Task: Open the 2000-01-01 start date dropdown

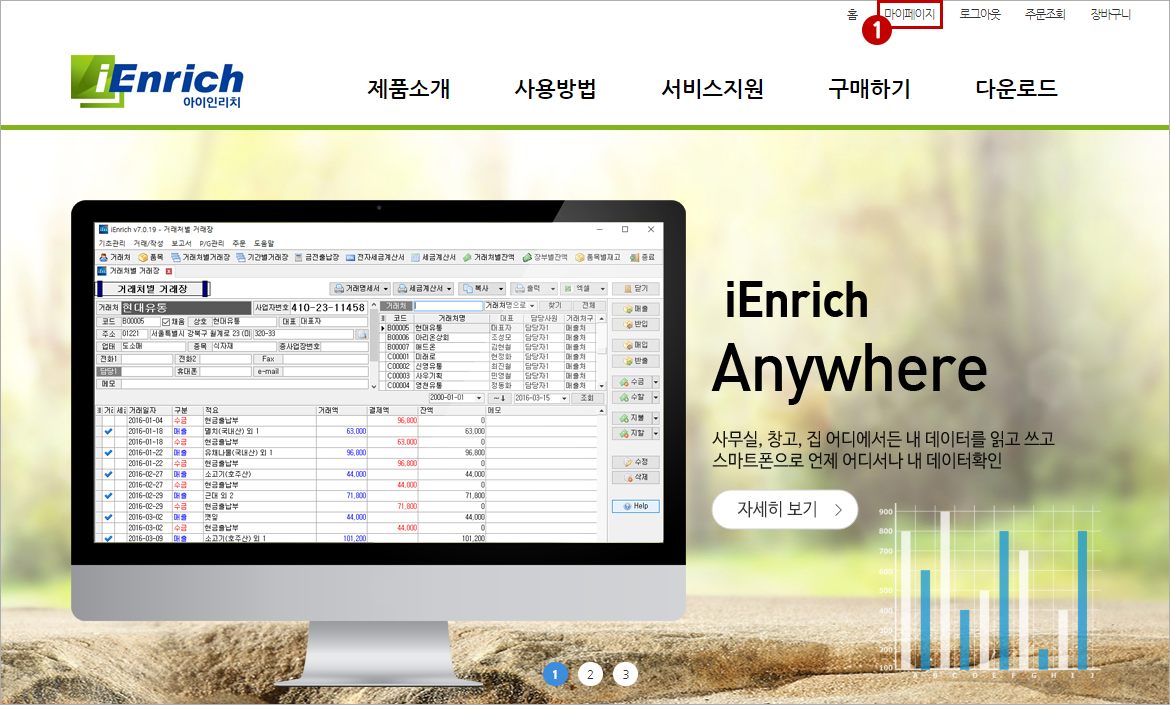Action: [479, 398]
